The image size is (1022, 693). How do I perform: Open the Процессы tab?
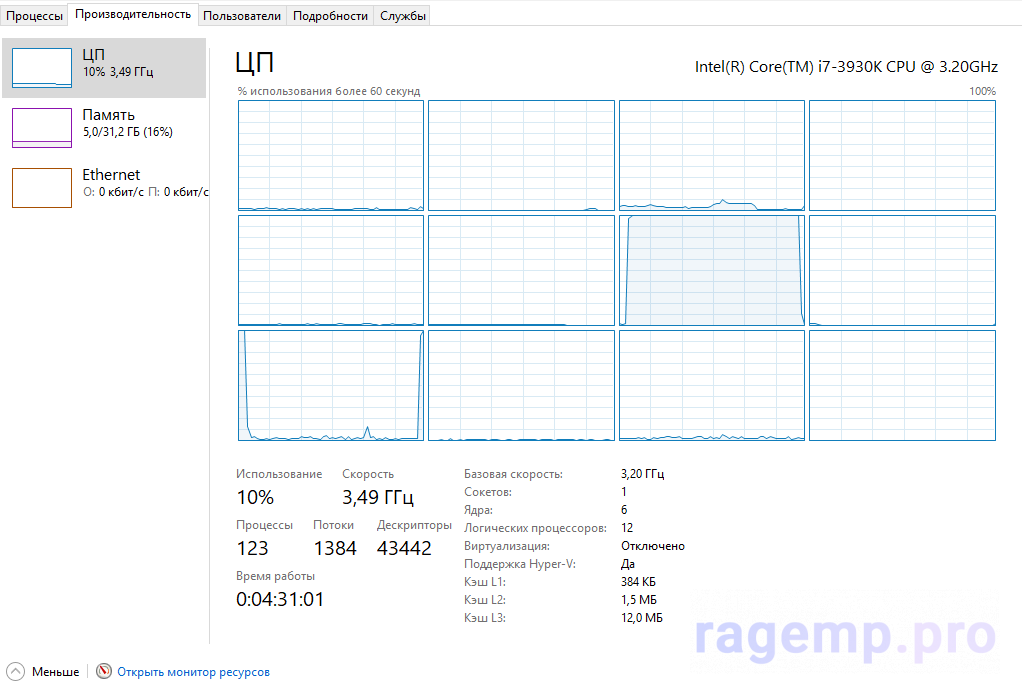click(x=34, y=16)
